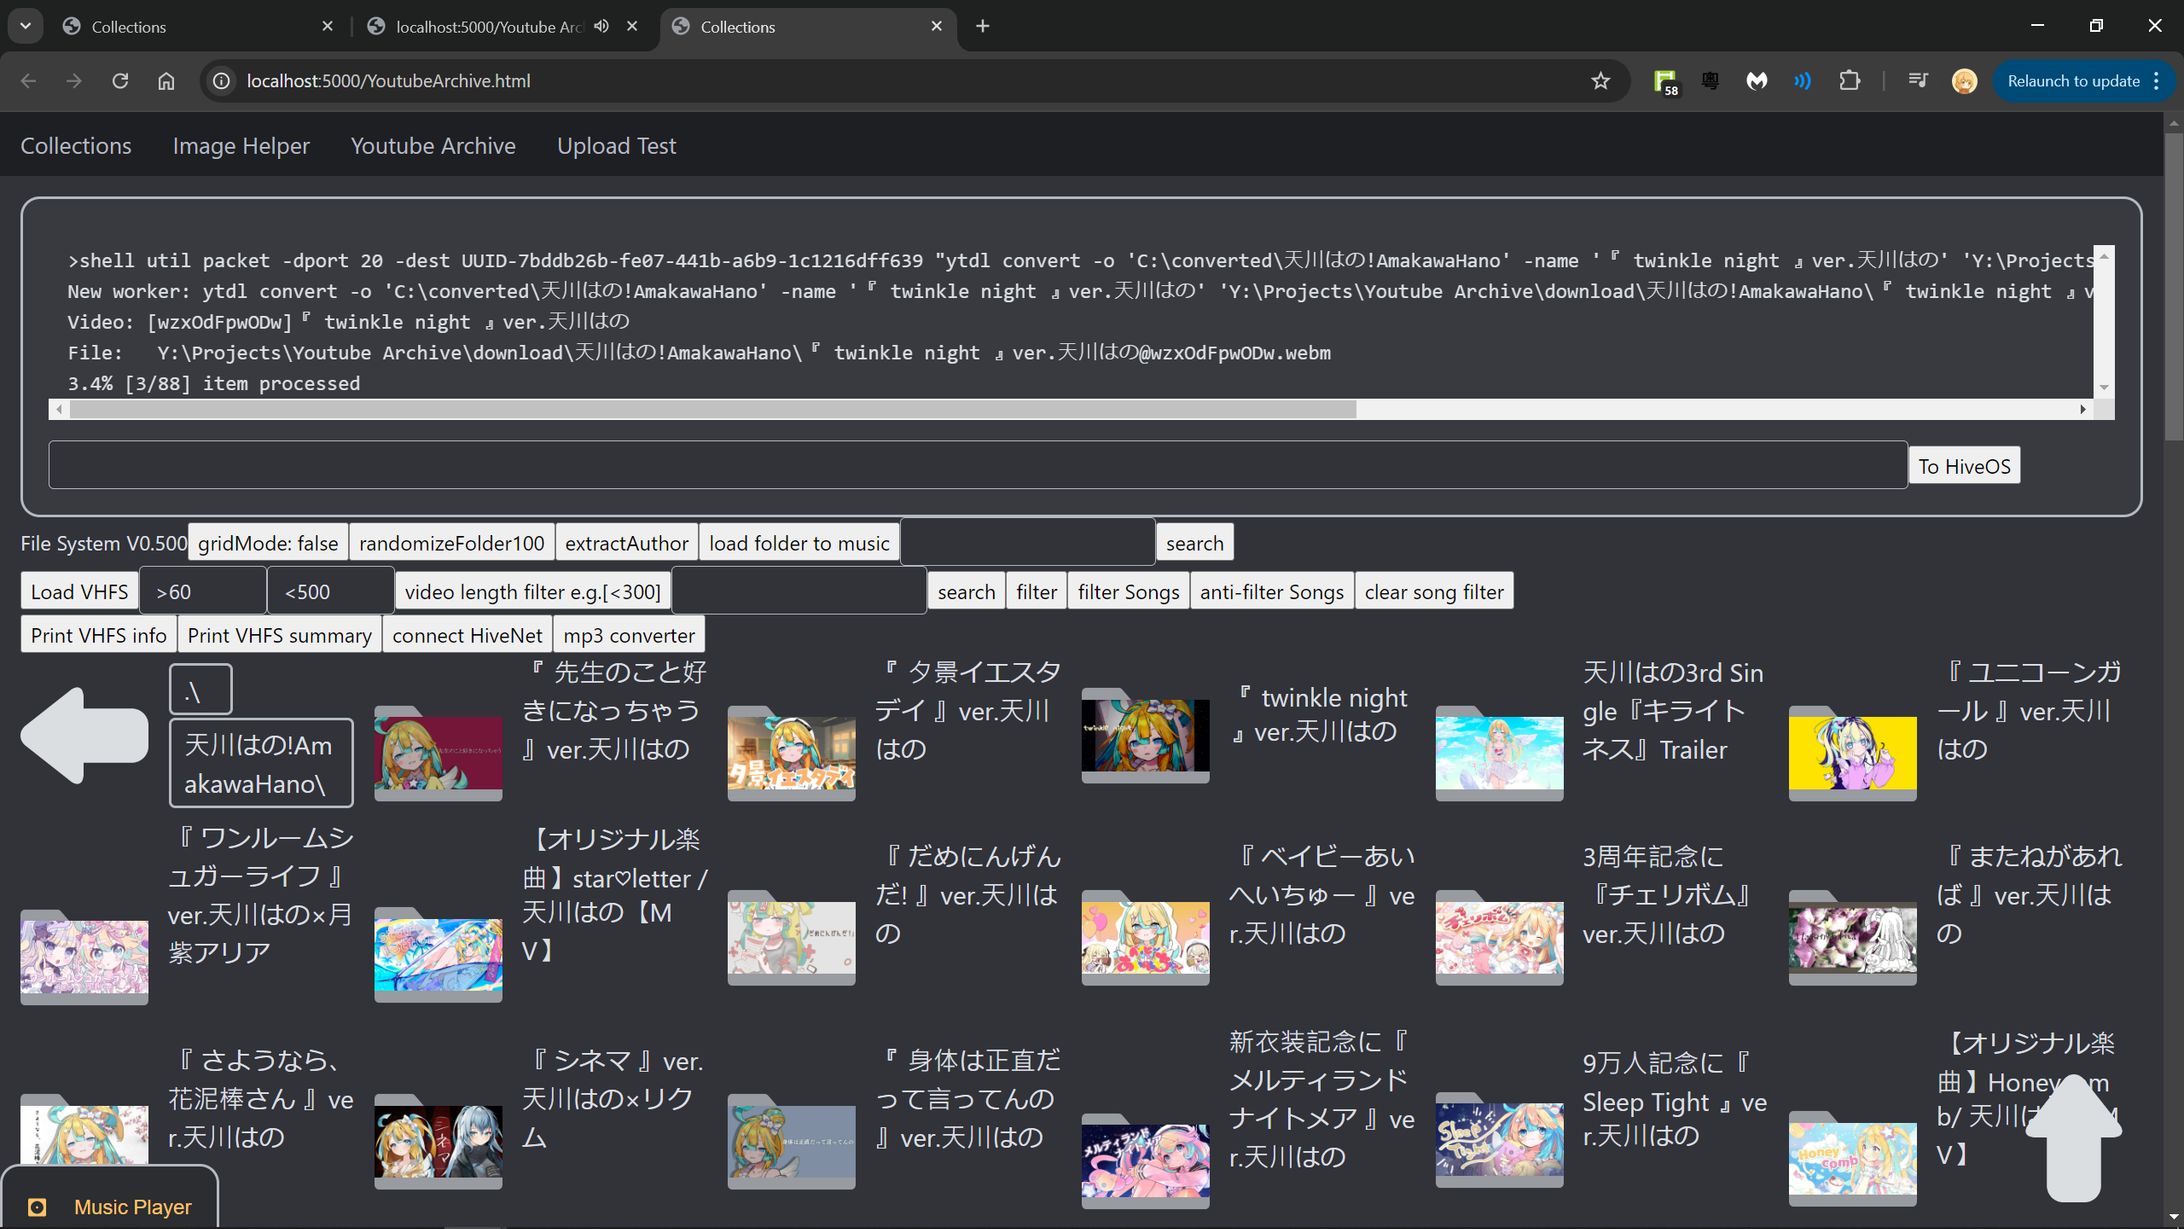The image size is (2184, 1229).
Task: Toggle gridMode from false to true
Action: 267,542
